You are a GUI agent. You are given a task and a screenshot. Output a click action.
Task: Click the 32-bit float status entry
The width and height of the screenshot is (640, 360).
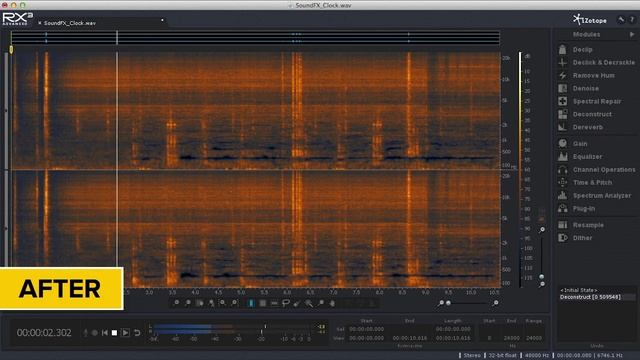tap(502, 356)
